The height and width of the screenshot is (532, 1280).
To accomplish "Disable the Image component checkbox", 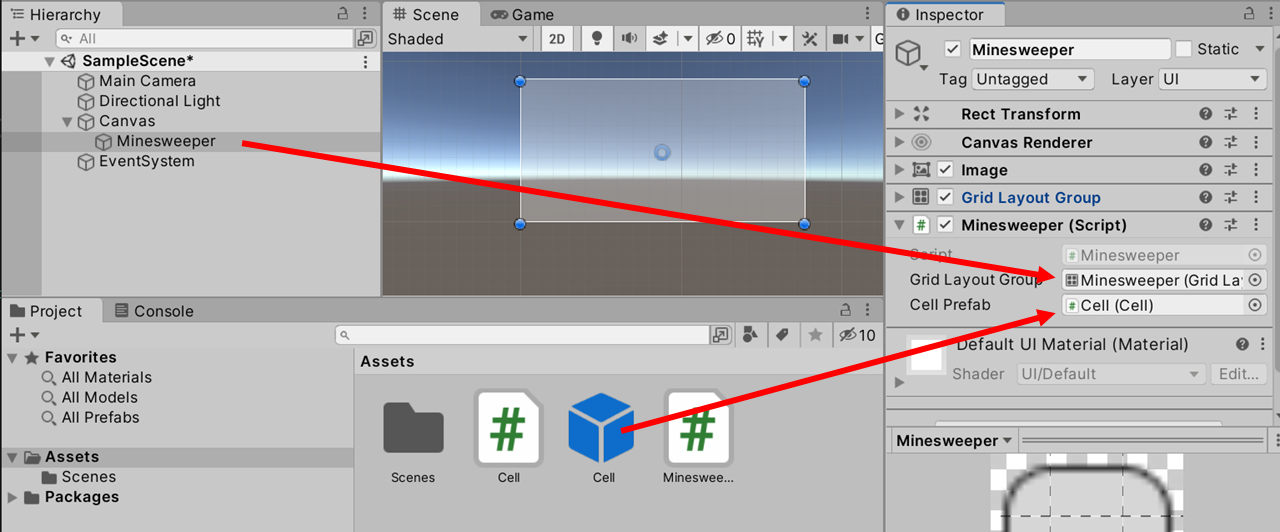I will (945, 170).
